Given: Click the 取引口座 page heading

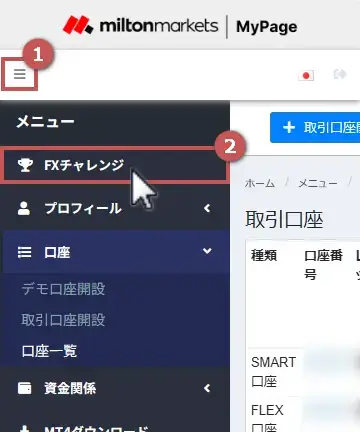Looking at the screenshot, I should pyautogui.click(x=284, y=220).
